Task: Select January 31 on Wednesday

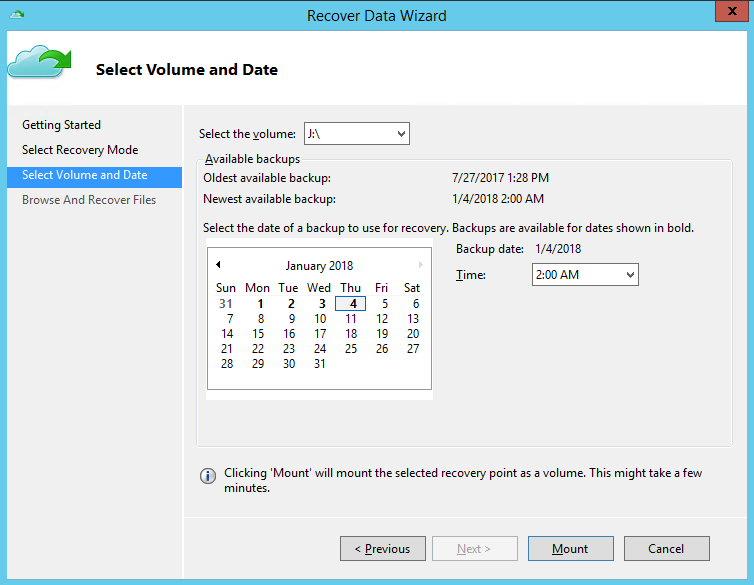Action: click(x=320, y=363)
